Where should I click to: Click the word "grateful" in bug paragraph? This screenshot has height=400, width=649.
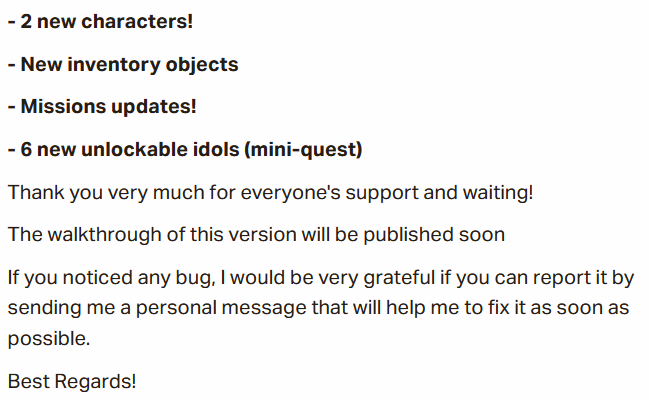pyautogui.click(x=399, y=277)
